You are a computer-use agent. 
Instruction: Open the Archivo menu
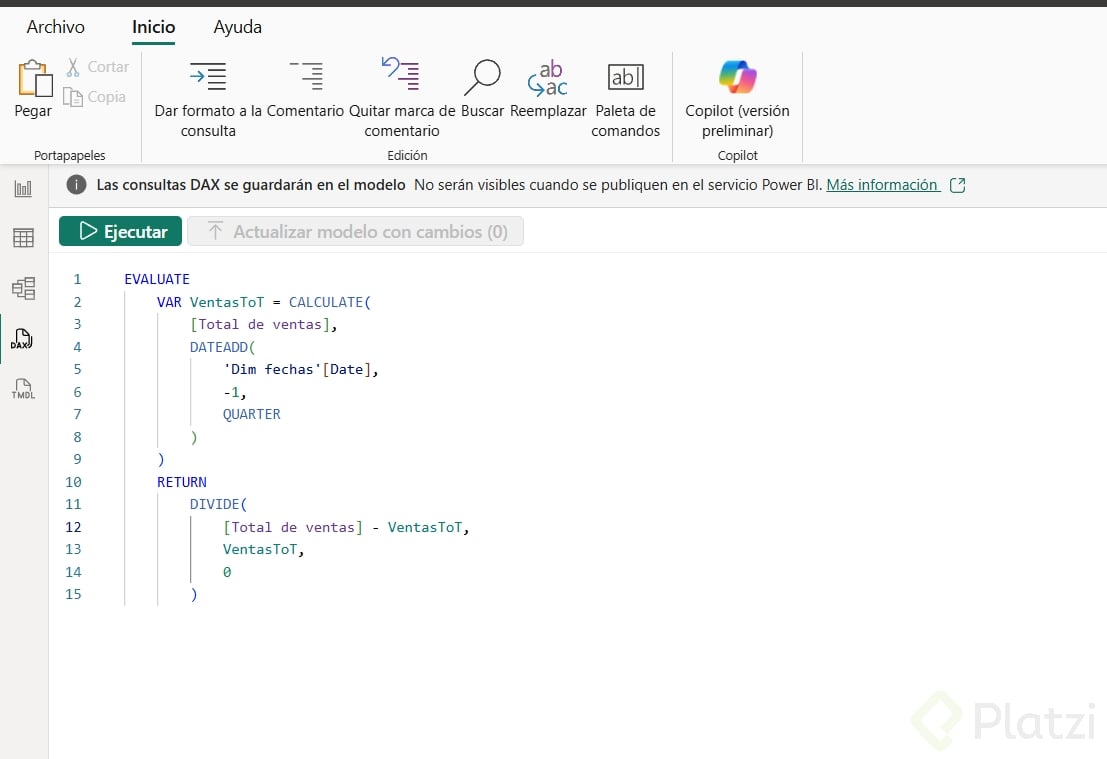56,27
